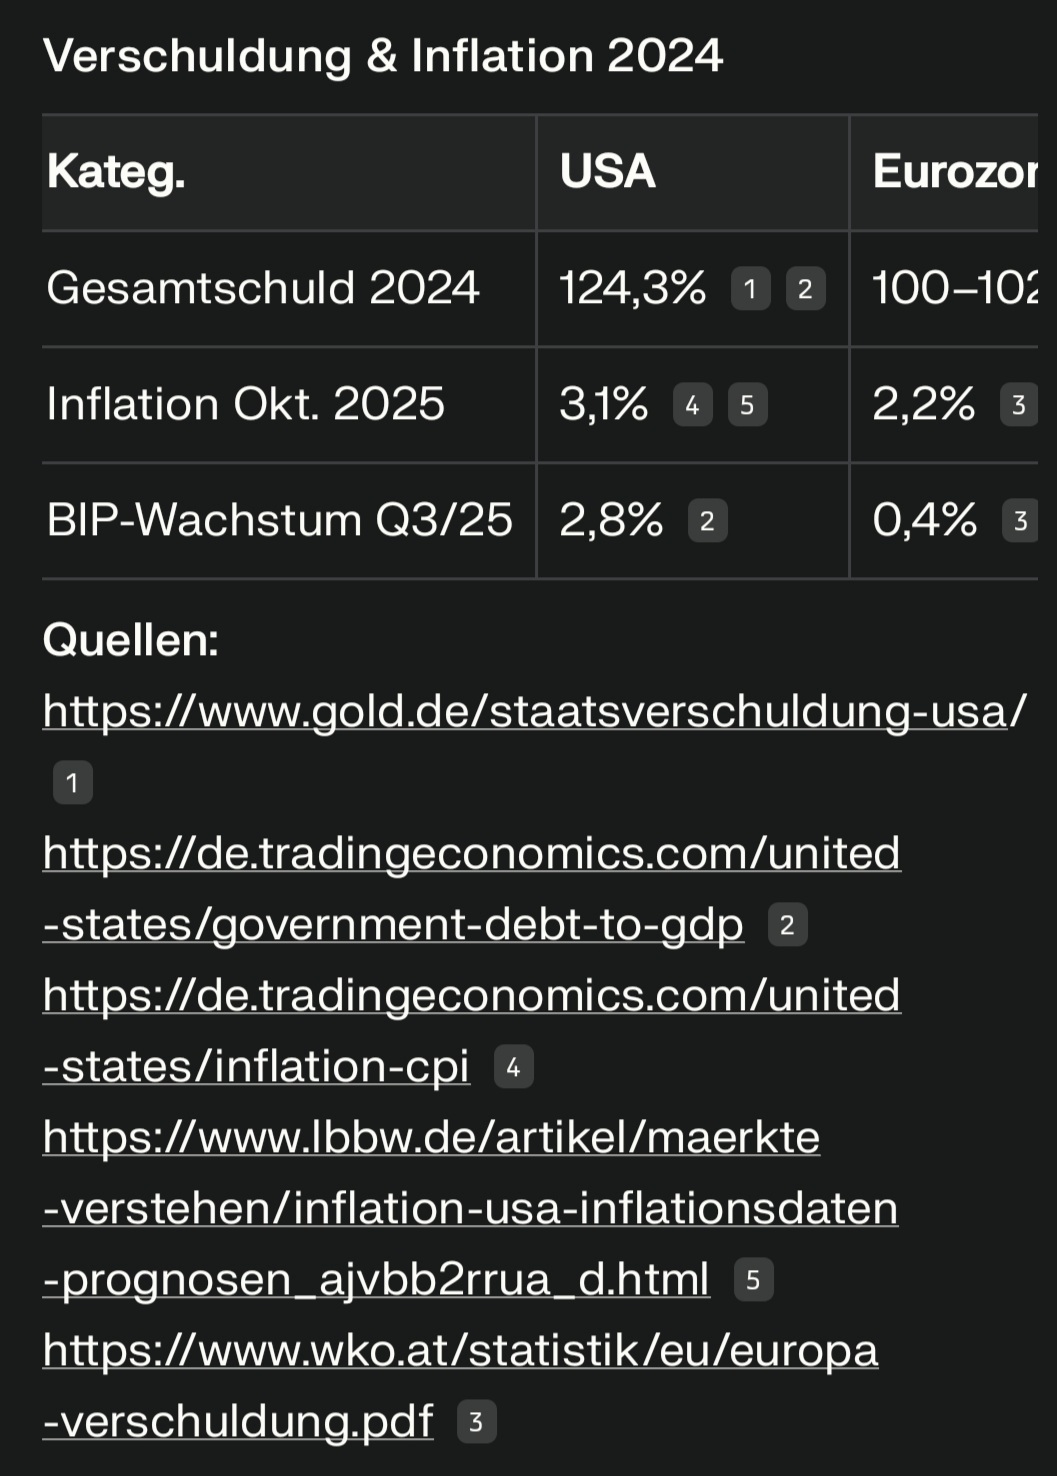Click badge 1 after the gold.de link

[72, 782]
